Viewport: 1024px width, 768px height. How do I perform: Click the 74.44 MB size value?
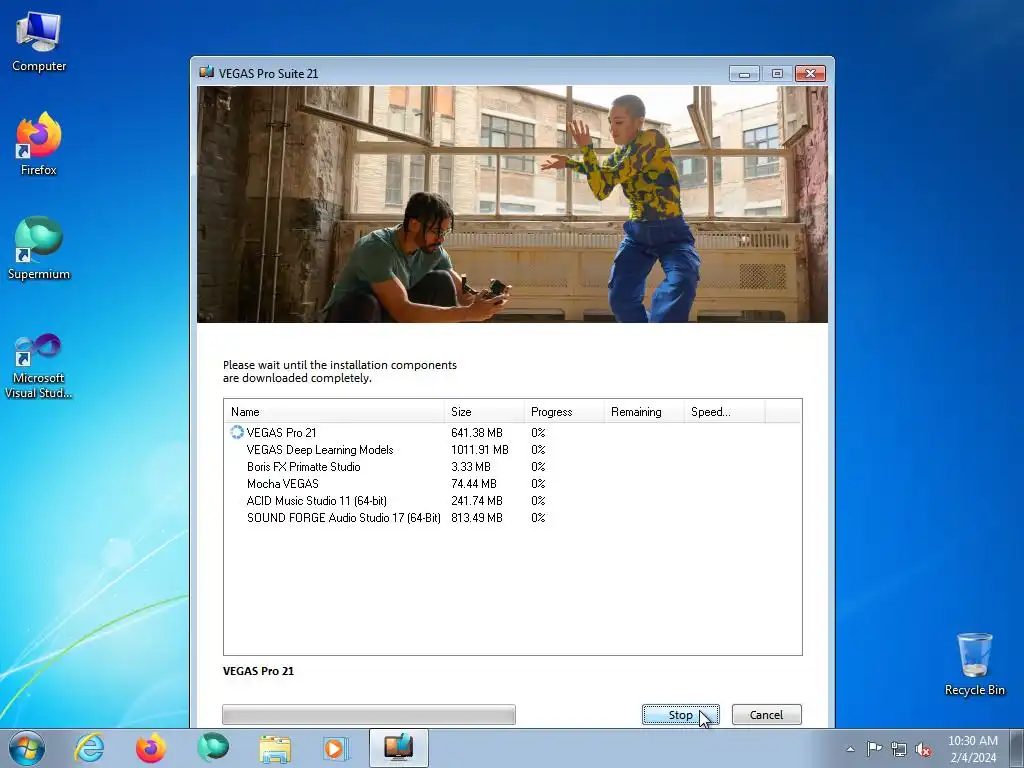[473, 483]
